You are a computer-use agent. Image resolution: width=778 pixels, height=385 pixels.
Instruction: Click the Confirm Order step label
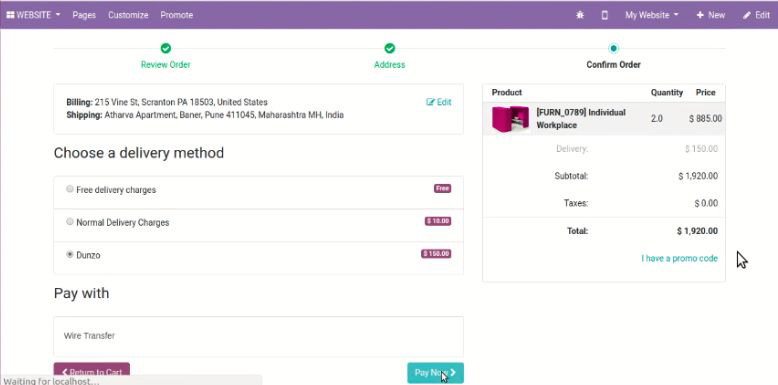click(613, 64)
